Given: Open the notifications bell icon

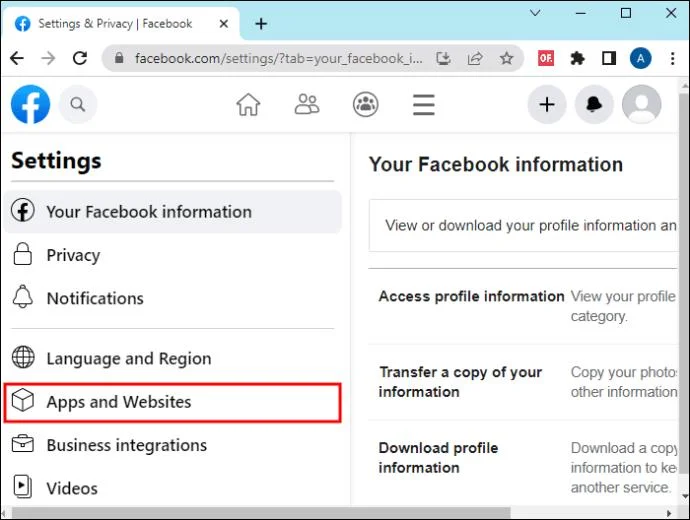Looking at the screenshot, I should [594, 105].
